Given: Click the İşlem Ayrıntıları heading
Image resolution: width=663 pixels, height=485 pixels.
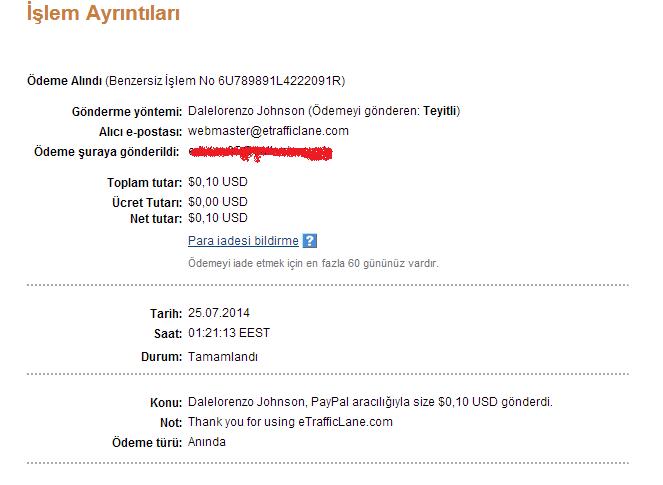Looking at the screenshot, I should pos(103,13).
